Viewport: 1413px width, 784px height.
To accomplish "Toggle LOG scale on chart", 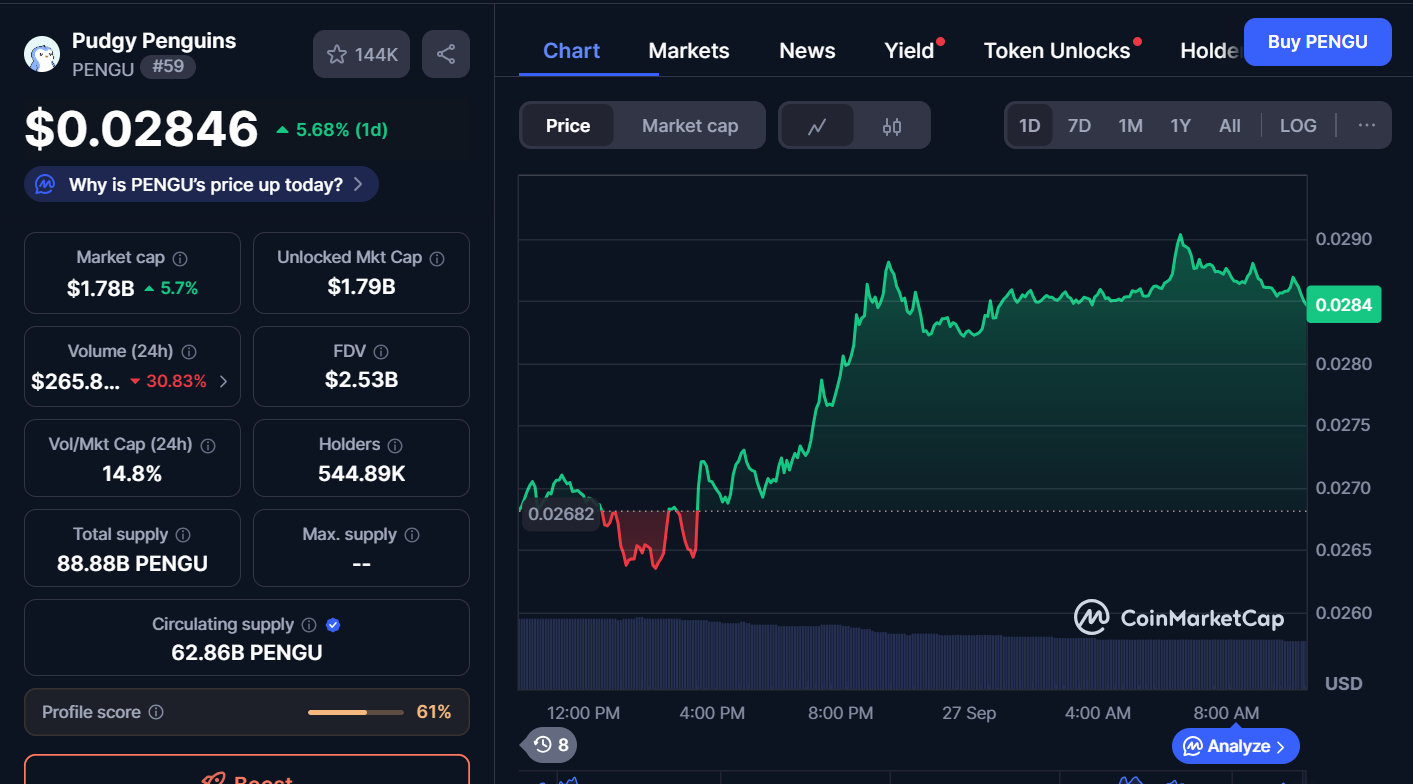I will tap(1298, 126).
